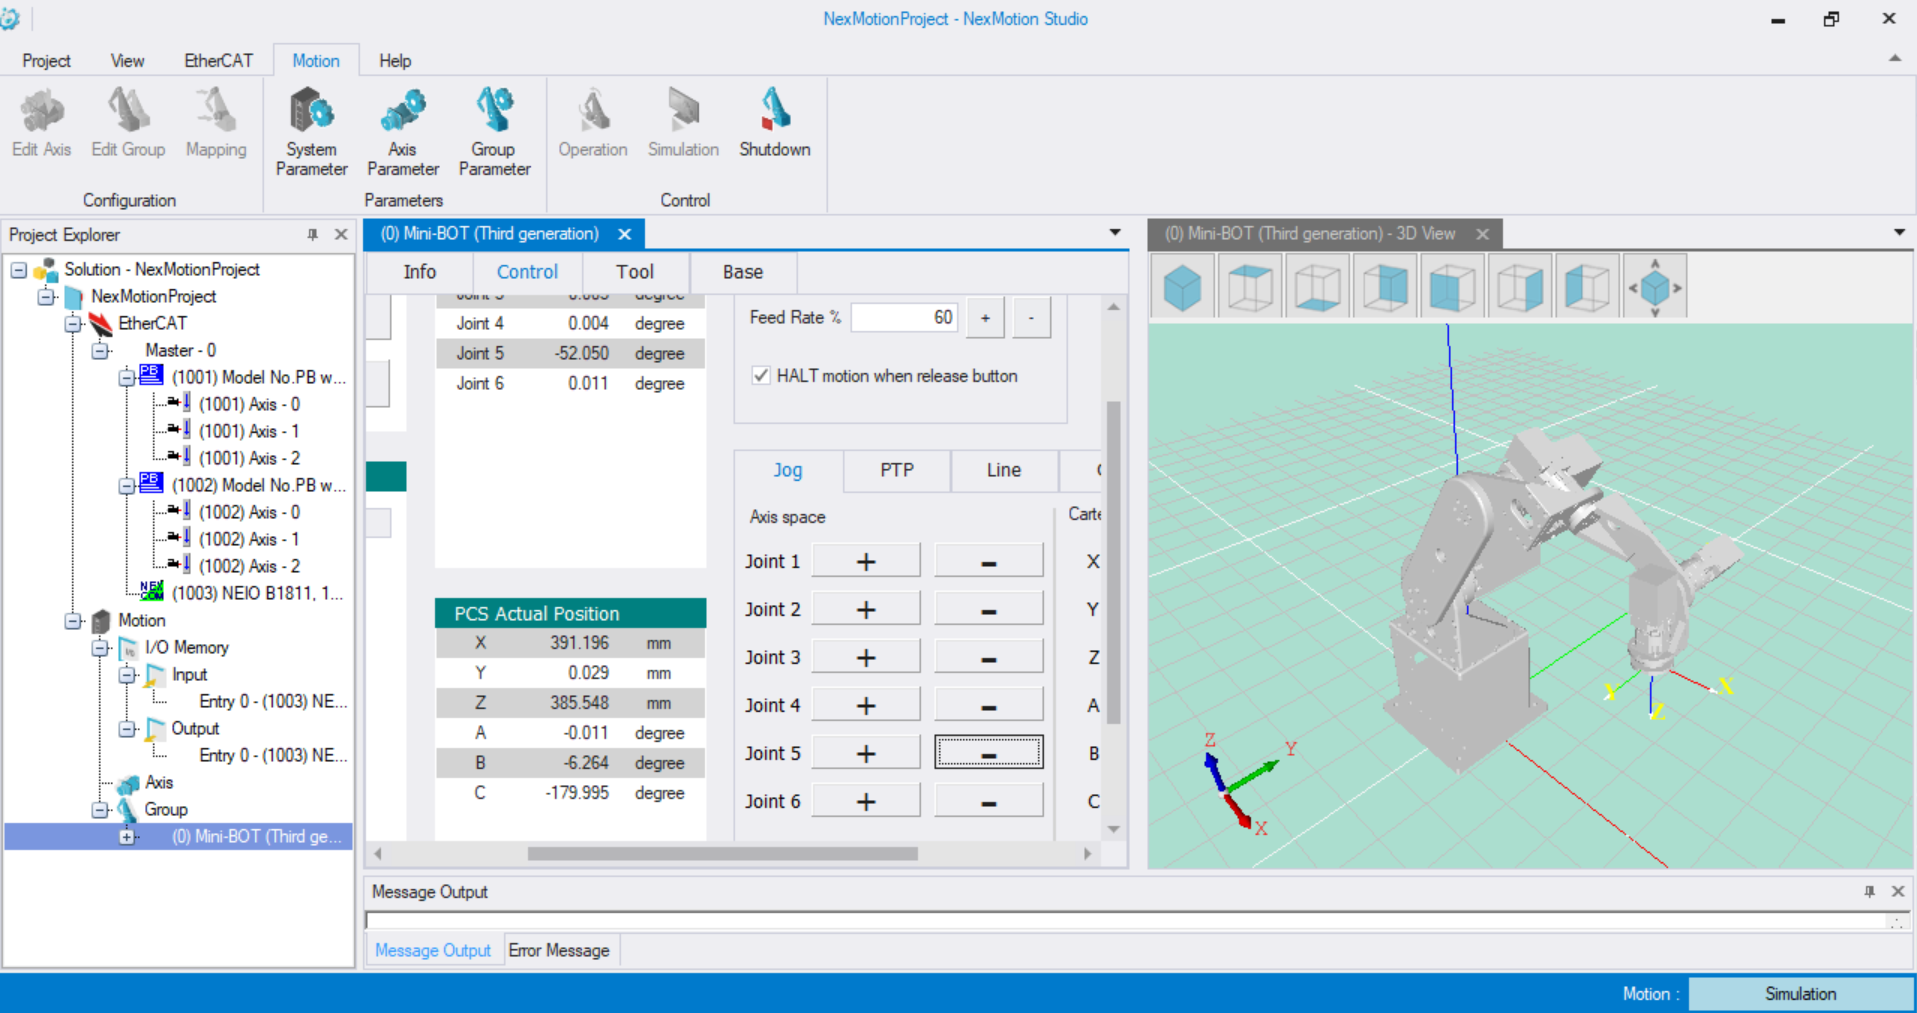Decrease Feed Rate with minus button

(x=1031, y=318)
